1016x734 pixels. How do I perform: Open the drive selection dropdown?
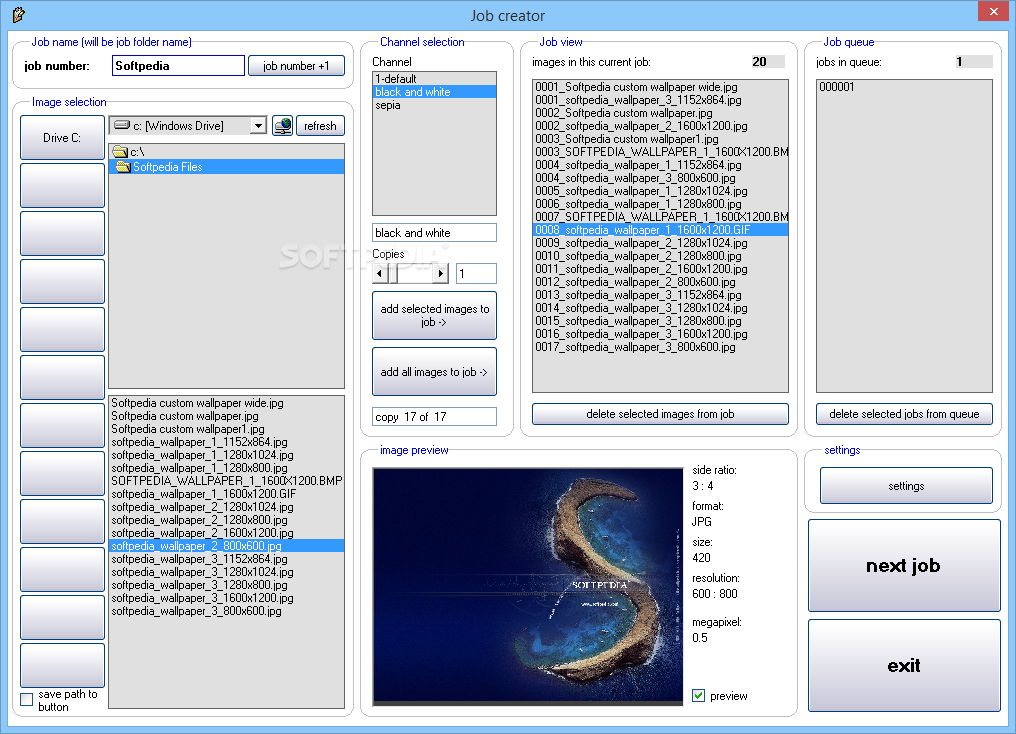pos(259,126)
